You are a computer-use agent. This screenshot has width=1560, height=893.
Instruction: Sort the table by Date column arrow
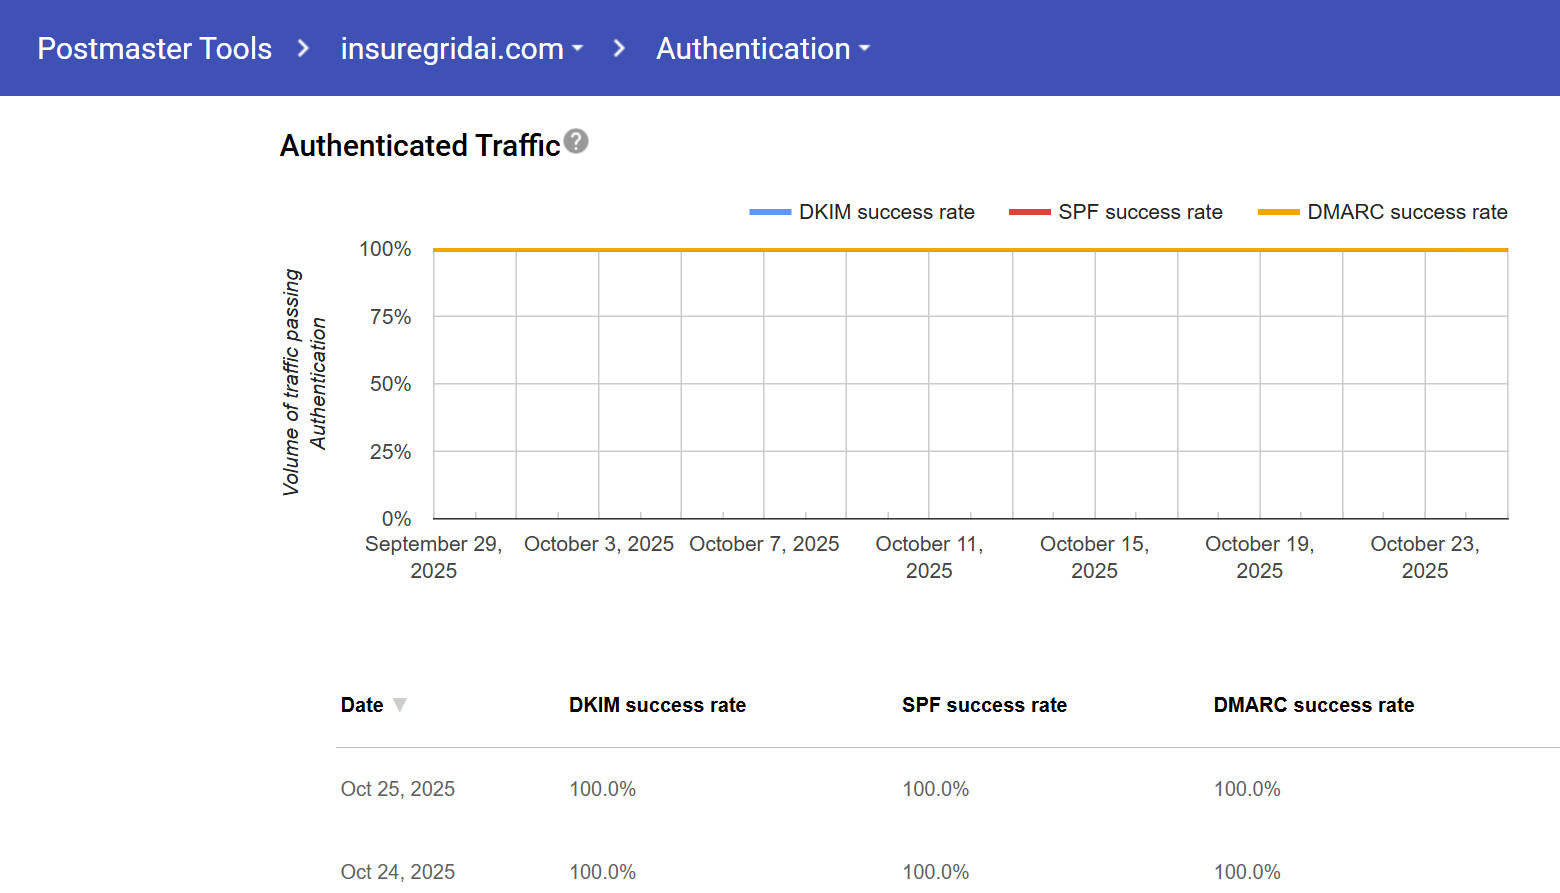[400, 705]
